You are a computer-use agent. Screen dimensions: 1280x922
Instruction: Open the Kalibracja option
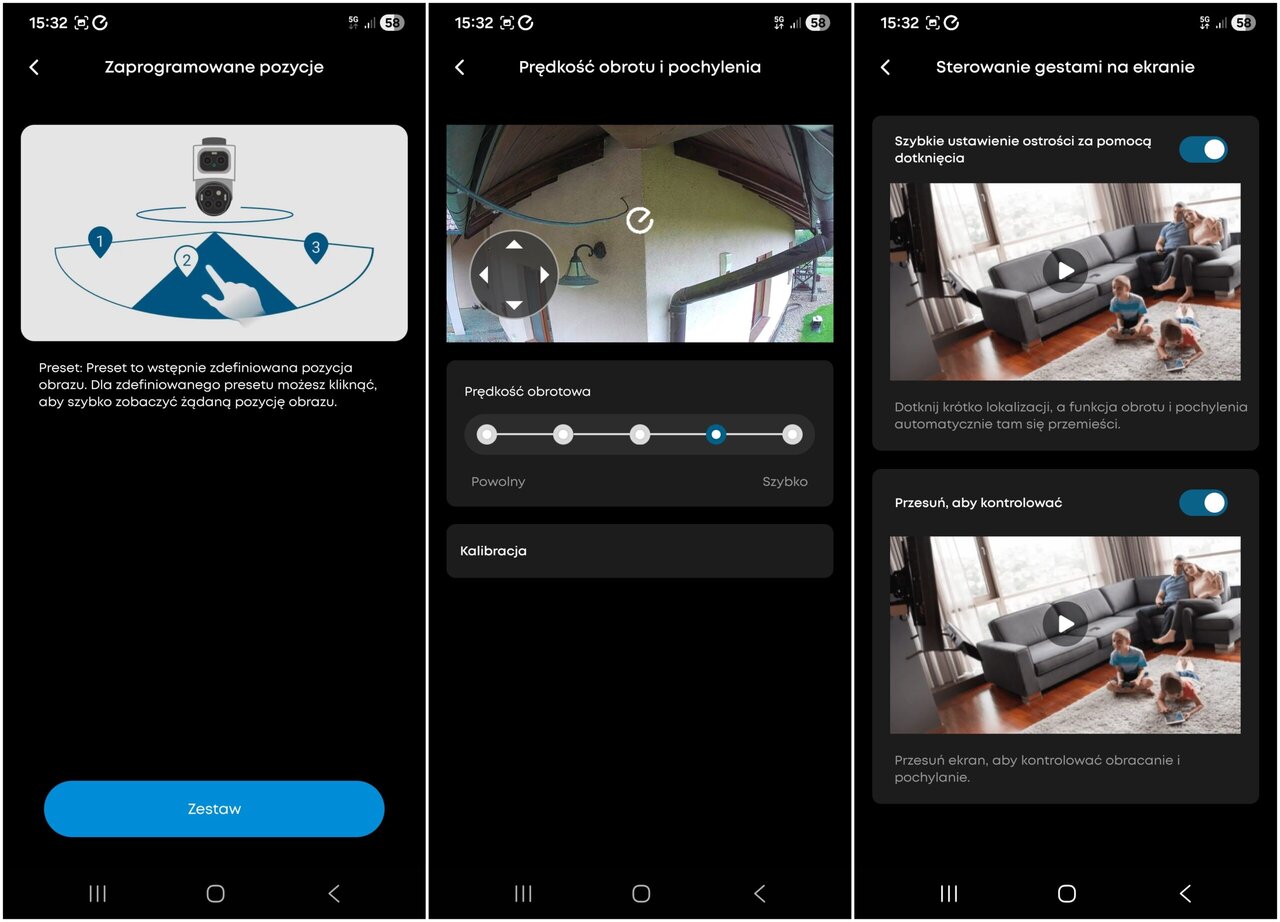pos(640,551)
